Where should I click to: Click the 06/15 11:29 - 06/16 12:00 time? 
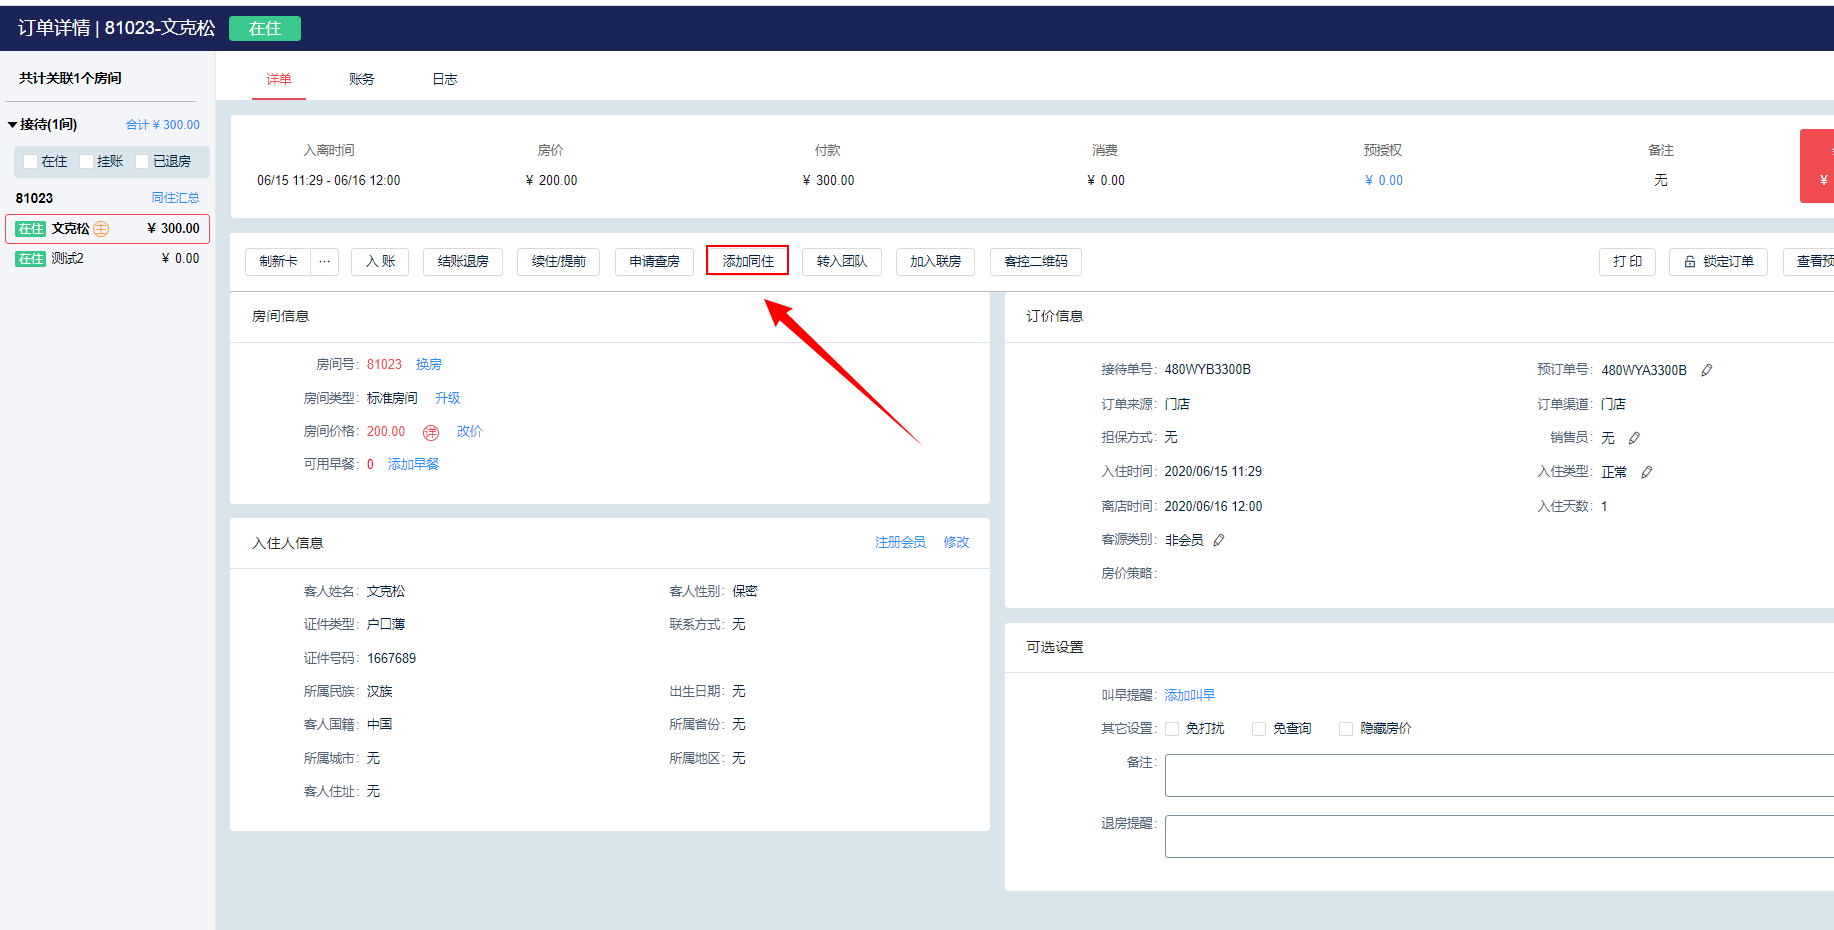pos(328,181)
